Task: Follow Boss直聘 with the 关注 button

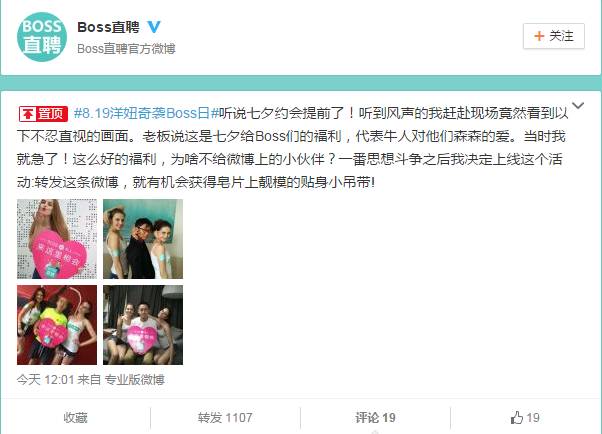Action: point(554,36)
